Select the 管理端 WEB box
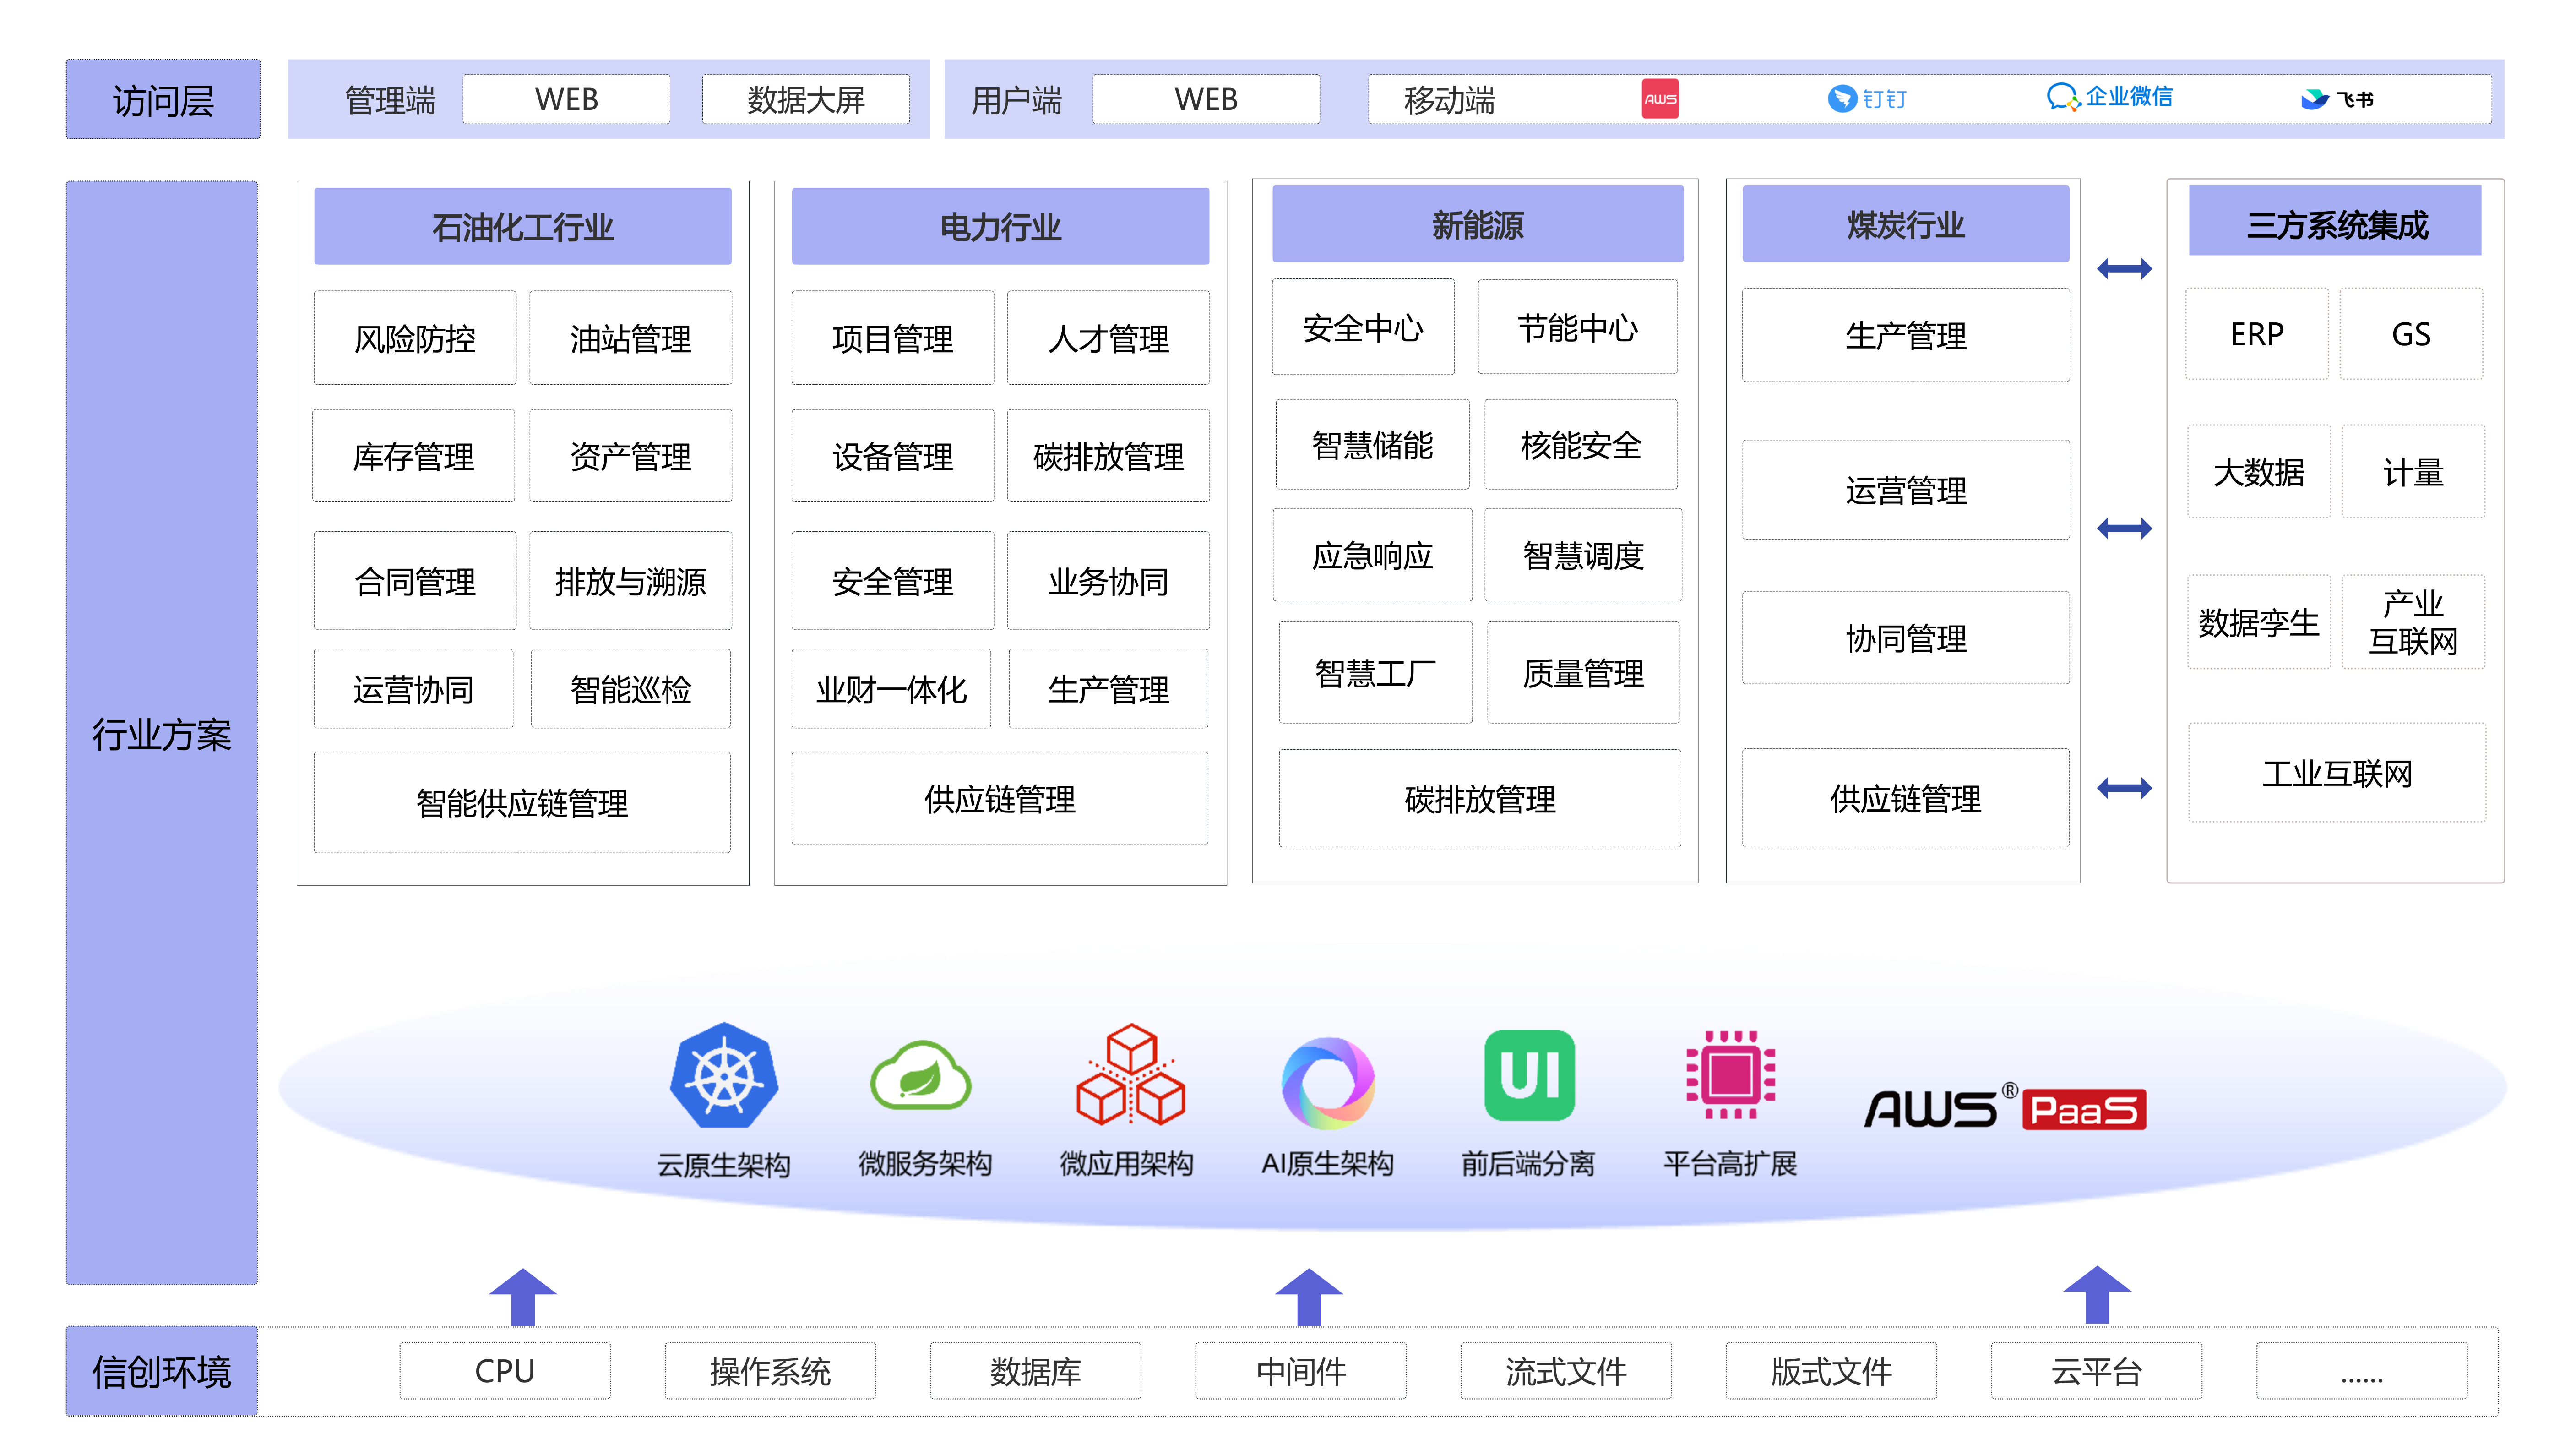 tap(566, 99)
